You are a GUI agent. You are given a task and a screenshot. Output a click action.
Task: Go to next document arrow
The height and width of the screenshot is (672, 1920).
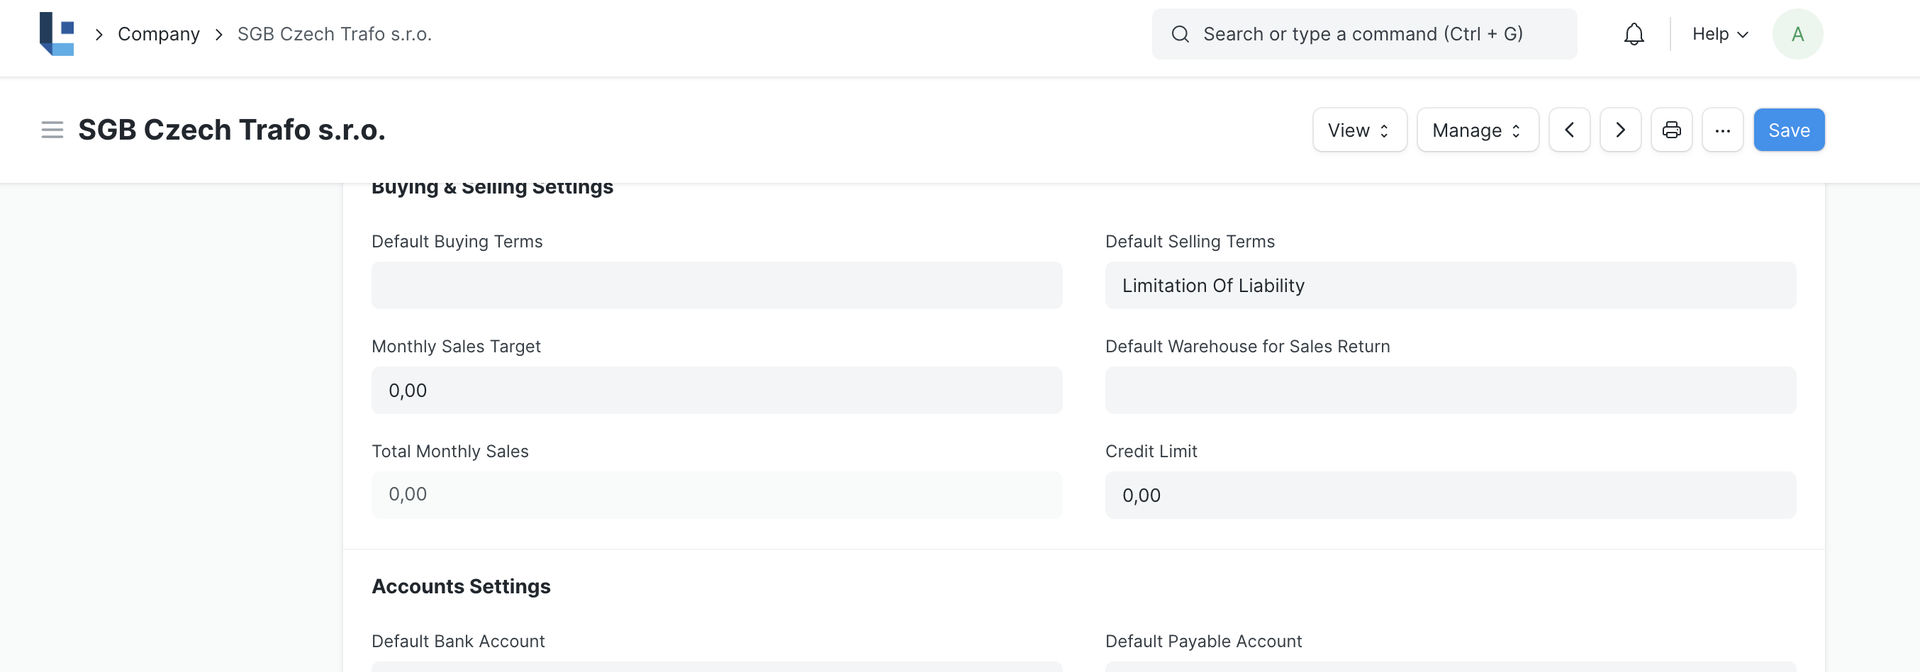1620,130
